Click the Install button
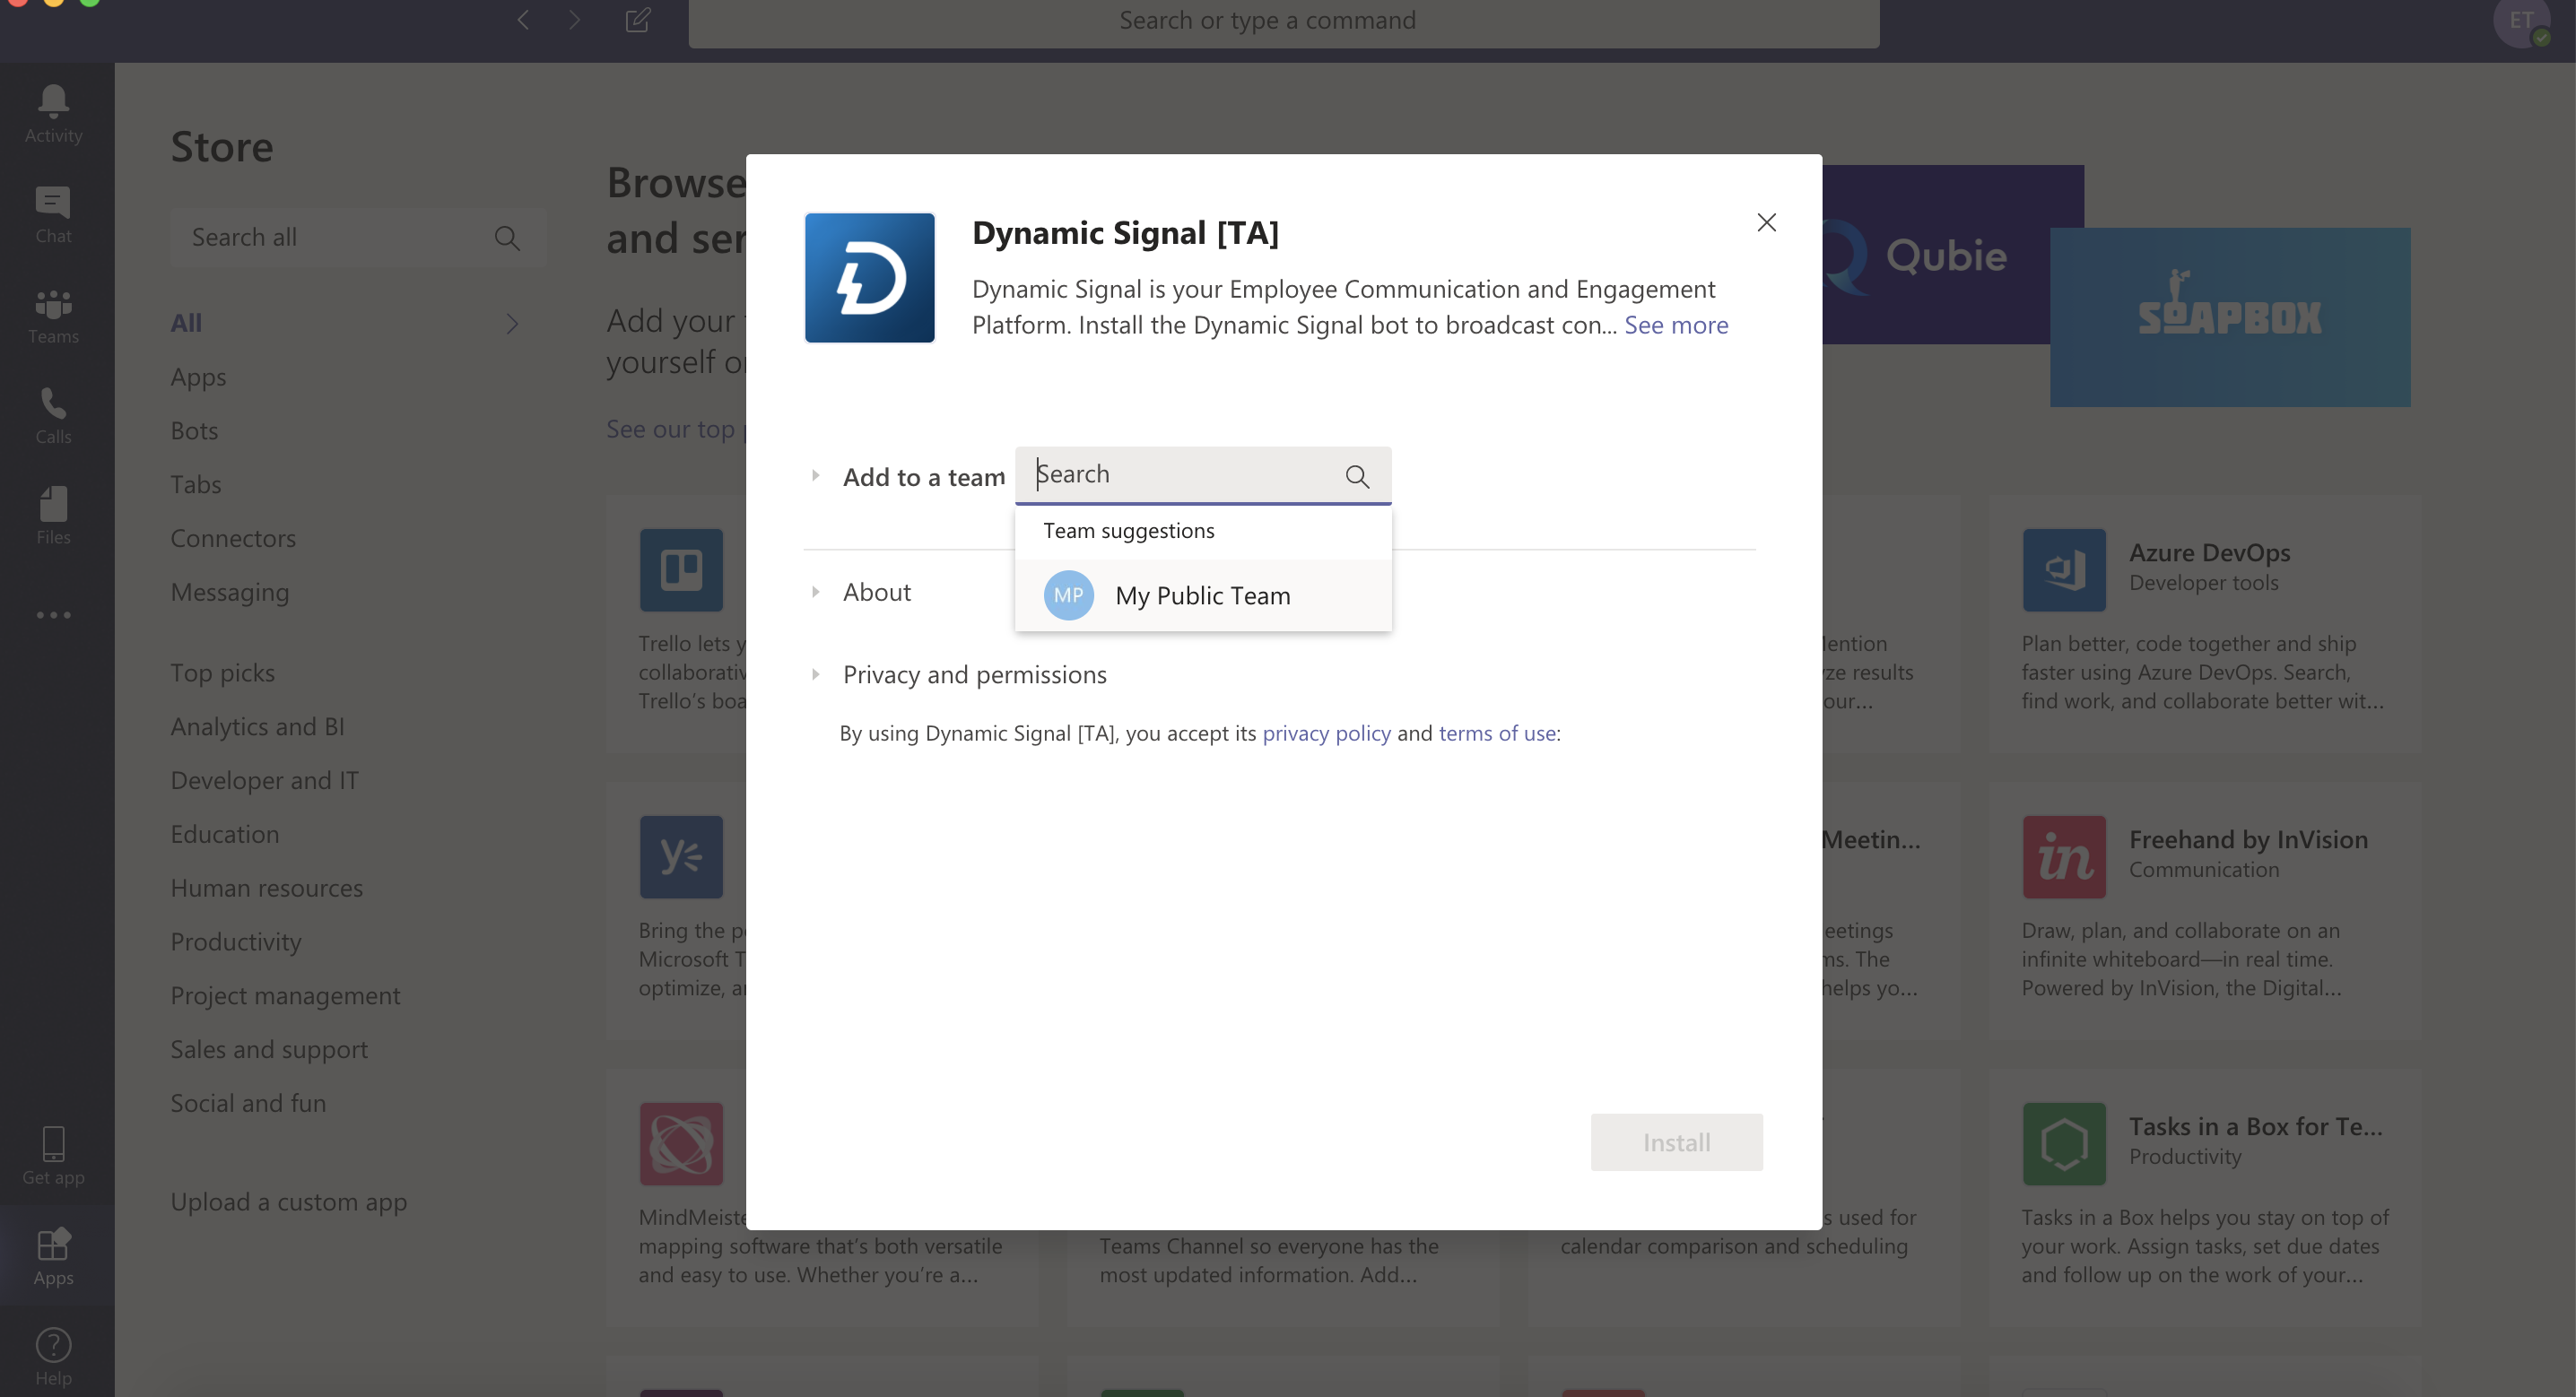 click(1677, 1142)
